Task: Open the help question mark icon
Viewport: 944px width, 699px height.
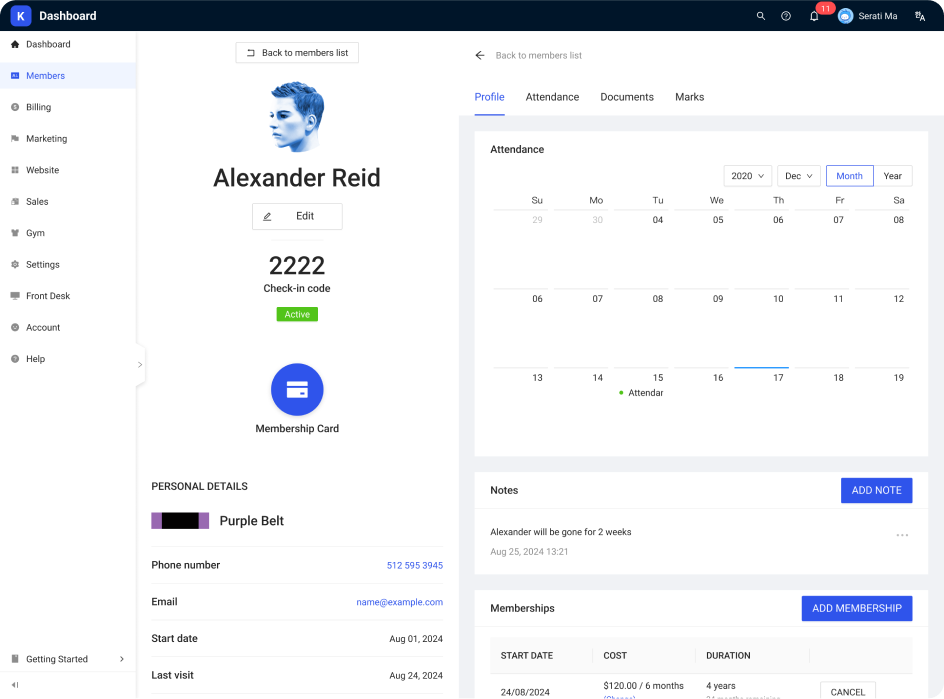Action: [x=786, y=16]
